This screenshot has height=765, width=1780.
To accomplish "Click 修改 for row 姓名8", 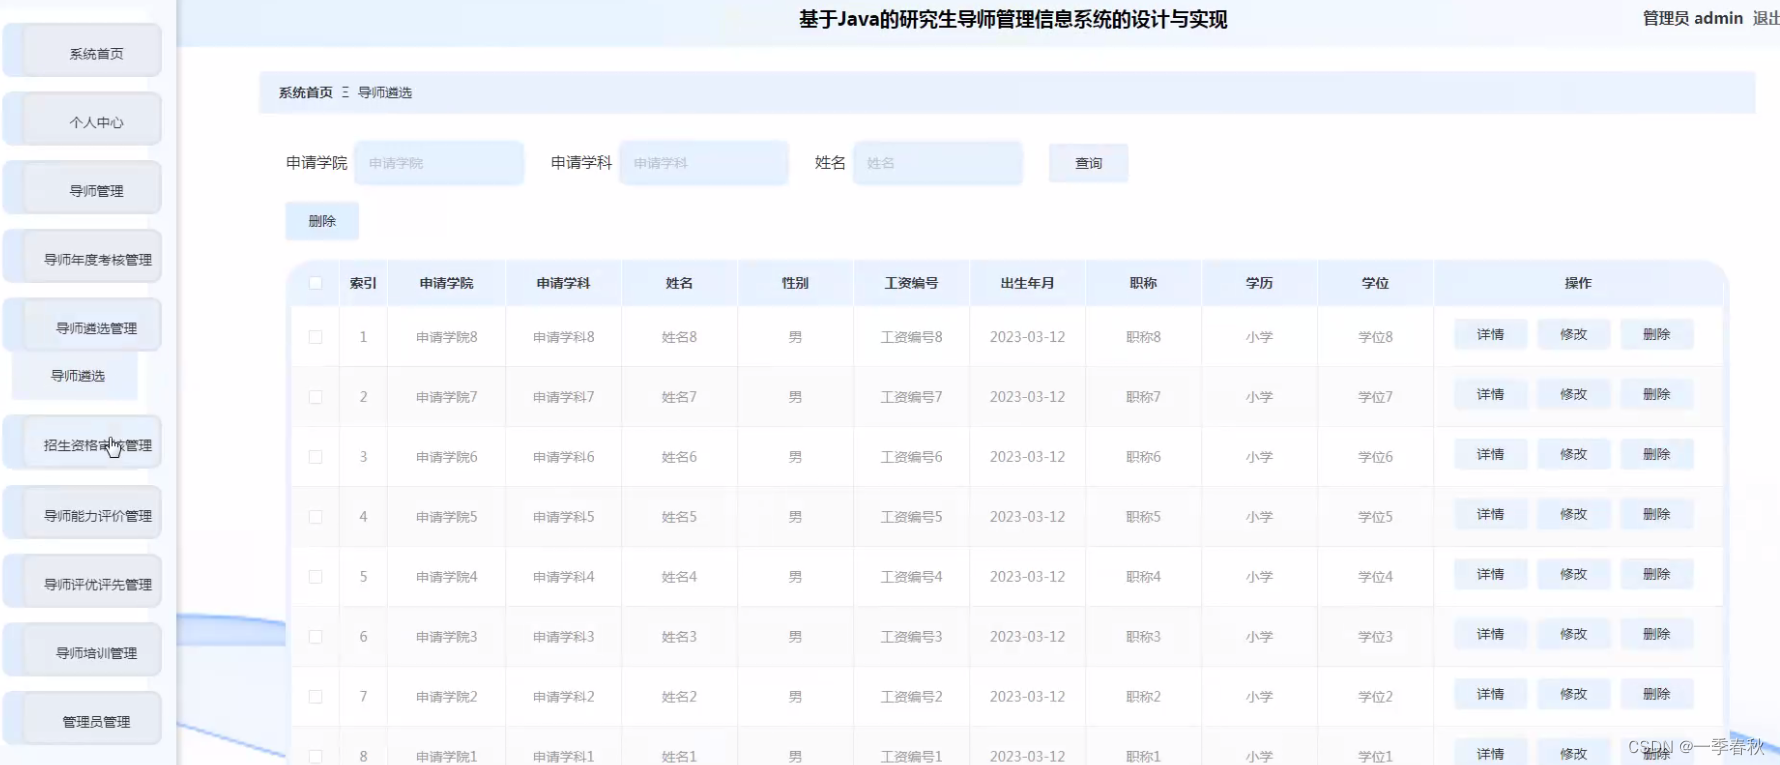I will click(1573, 335).
